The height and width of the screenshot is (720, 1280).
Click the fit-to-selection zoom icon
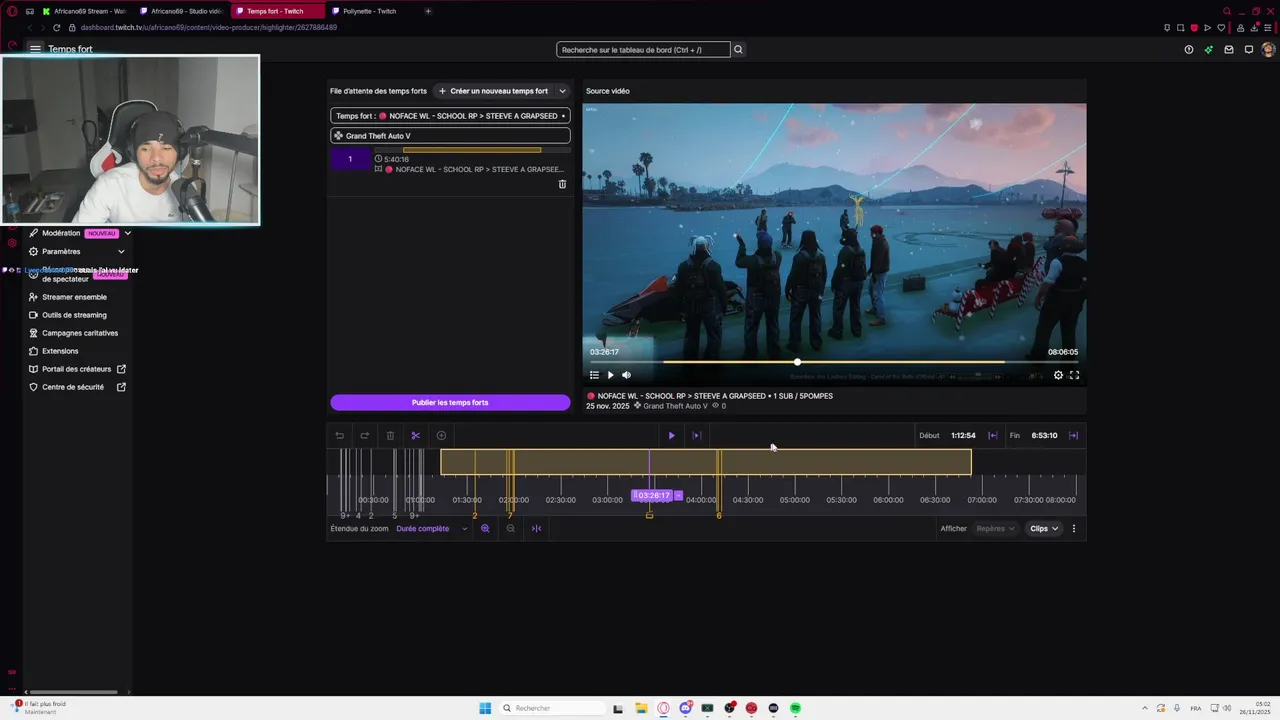pos(536,528)
